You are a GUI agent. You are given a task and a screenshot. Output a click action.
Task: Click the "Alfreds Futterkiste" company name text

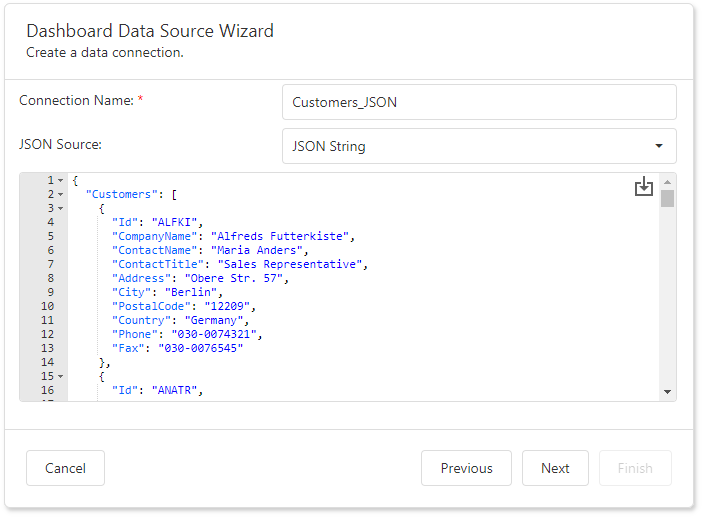278,236
